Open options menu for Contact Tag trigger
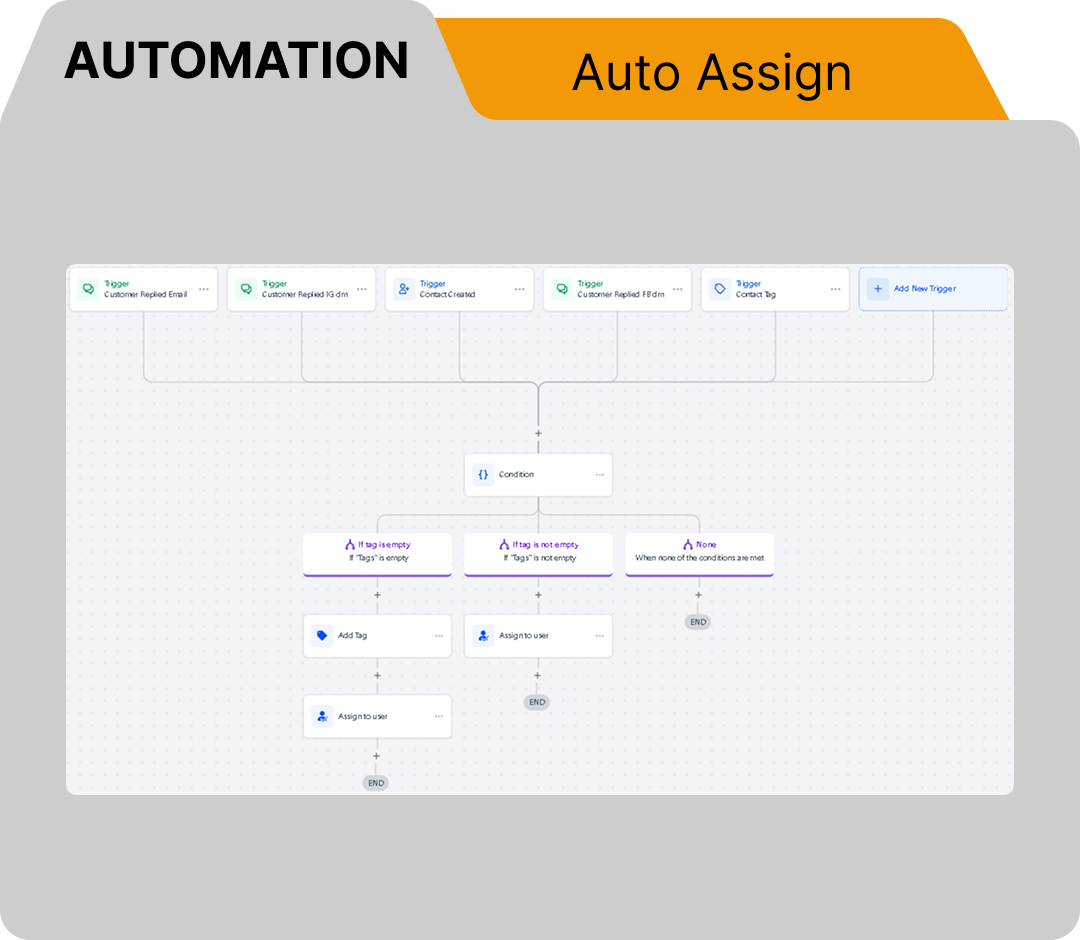 [x=836, y=289]
